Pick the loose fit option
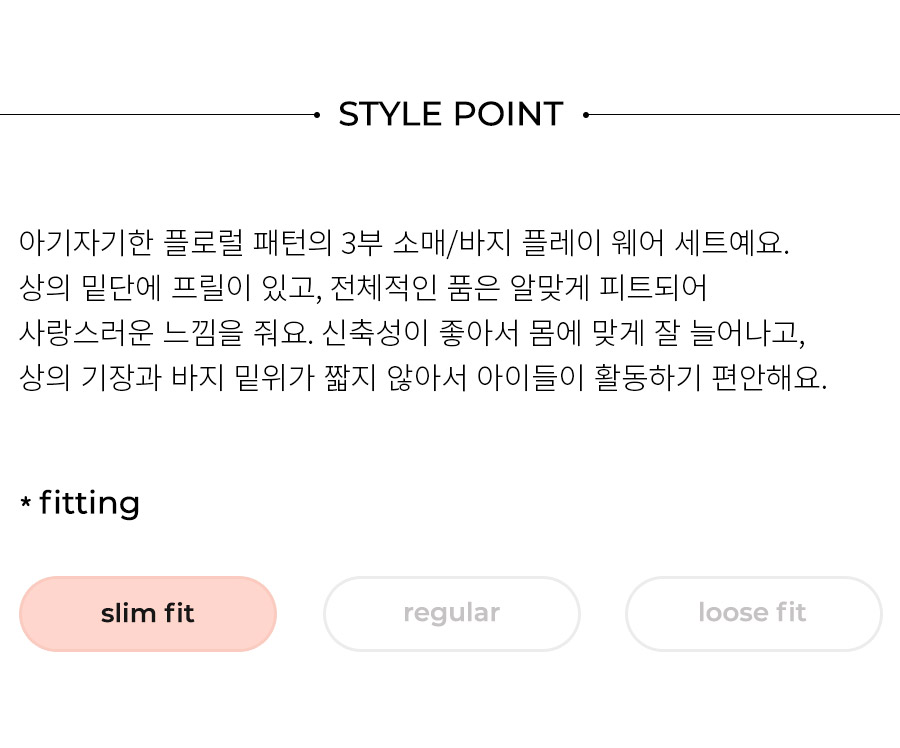The image size is (900, 748). (x=753, y=614)
